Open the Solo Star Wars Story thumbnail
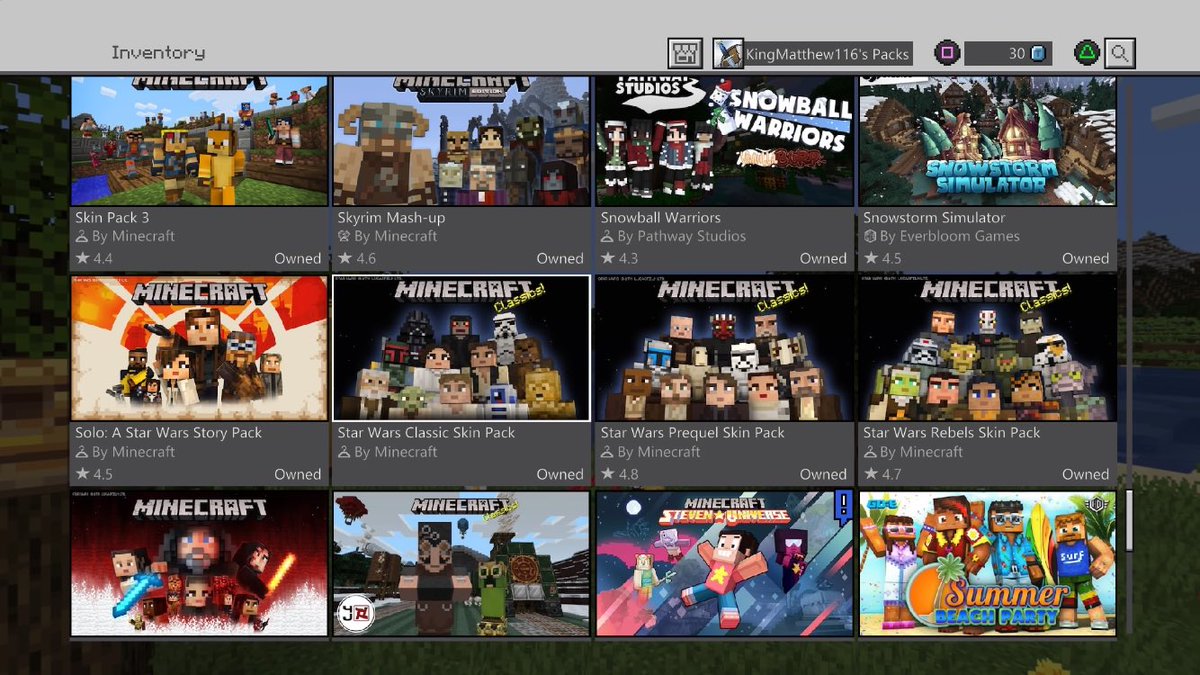This screenshot has height=675, width=1200. pyautogui.click(x=199, y=348)
